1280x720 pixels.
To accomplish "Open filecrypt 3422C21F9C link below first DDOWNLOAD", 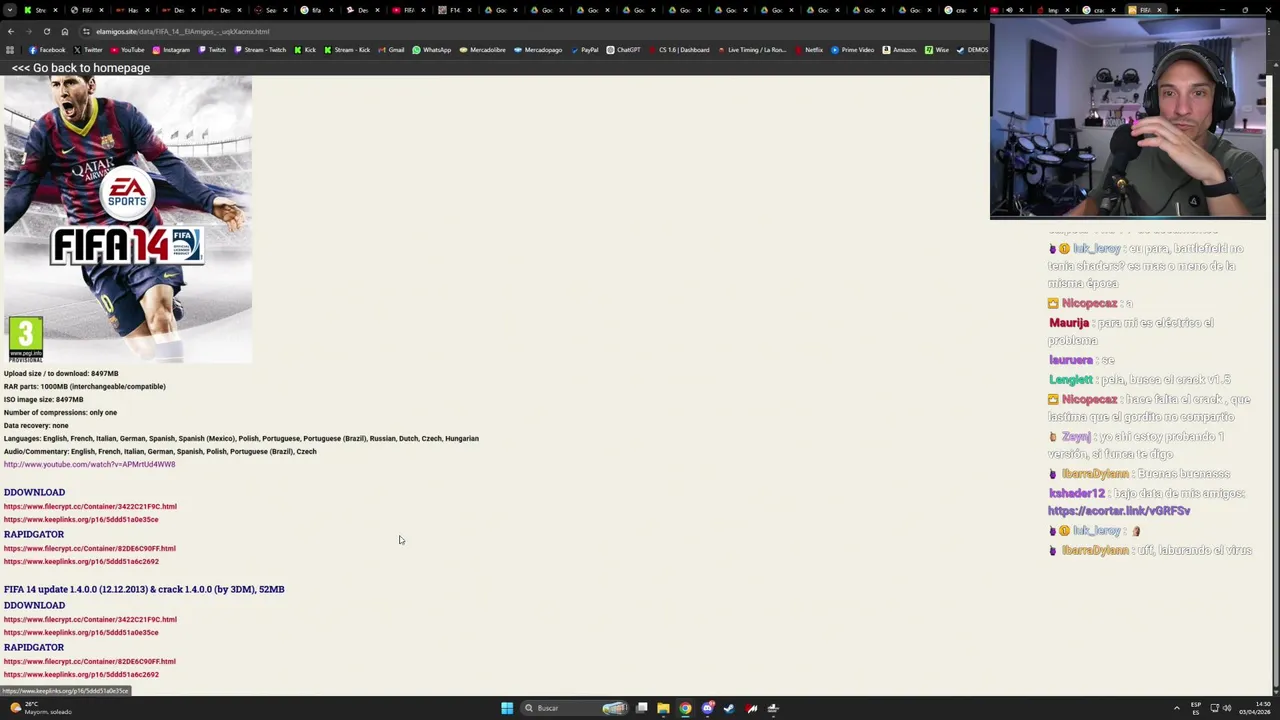I will (90, 506).
